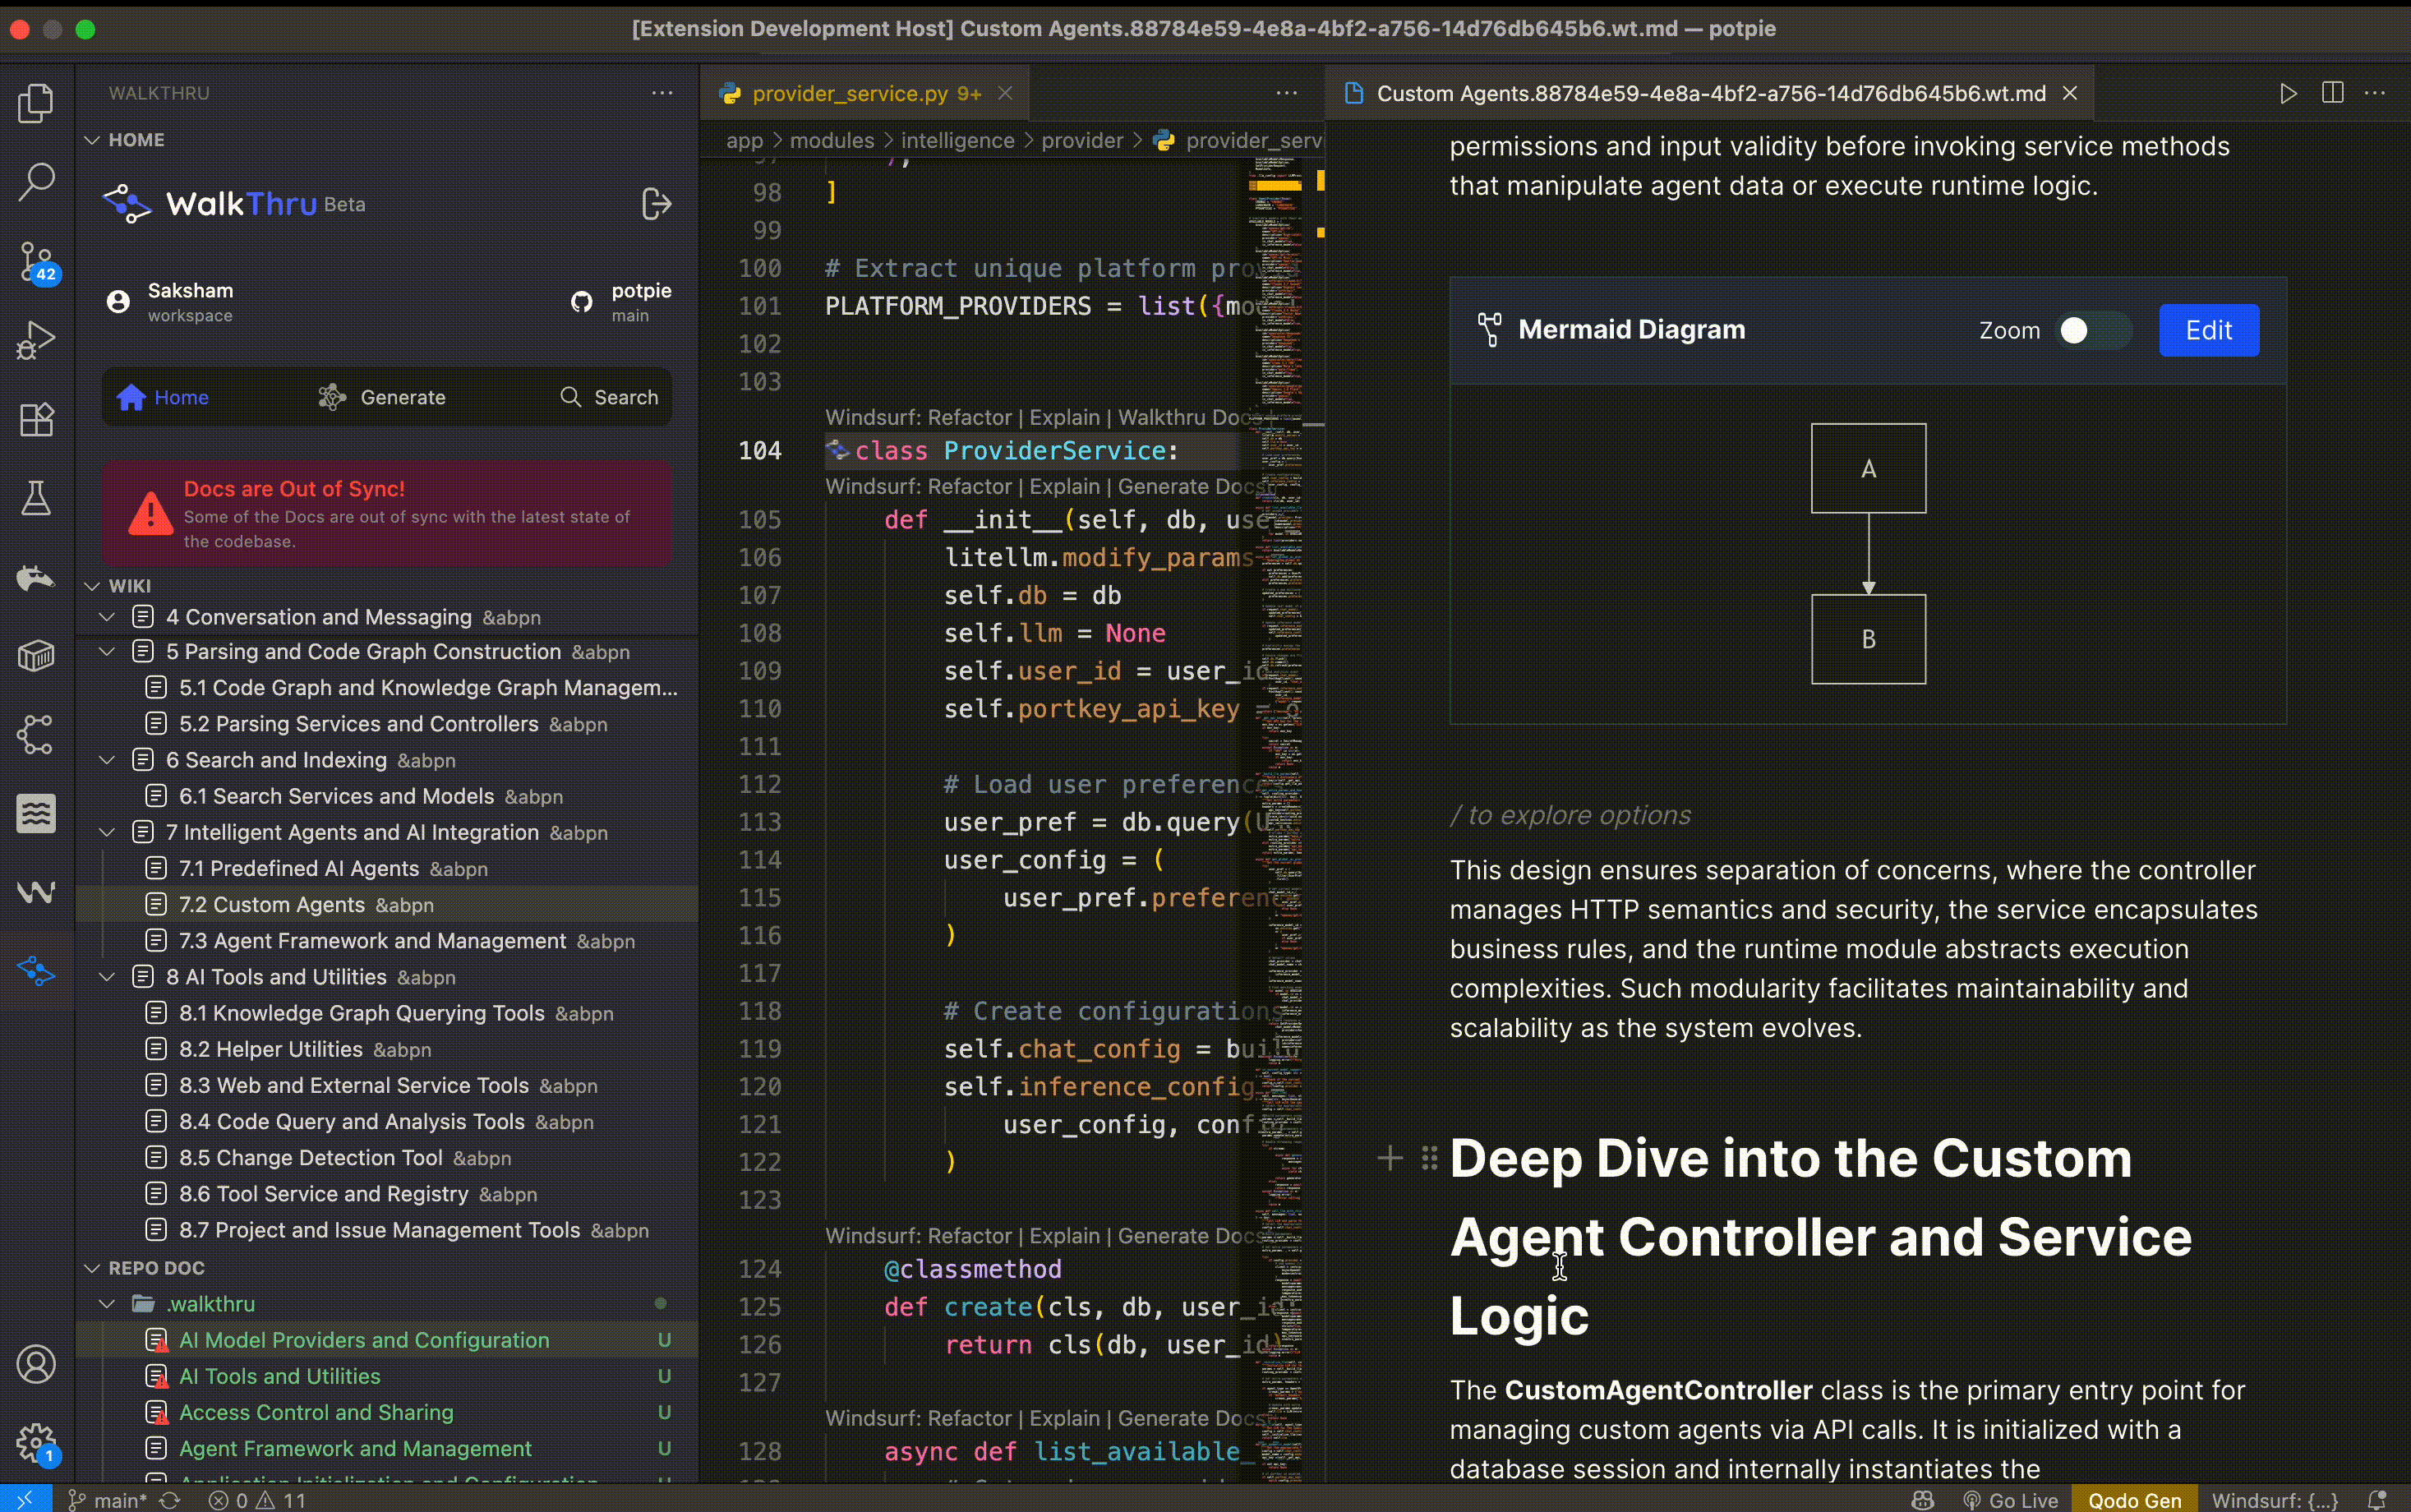Open more actions for the markdown editor
Screen dimensions: 2411x1512
[2375, 93]
